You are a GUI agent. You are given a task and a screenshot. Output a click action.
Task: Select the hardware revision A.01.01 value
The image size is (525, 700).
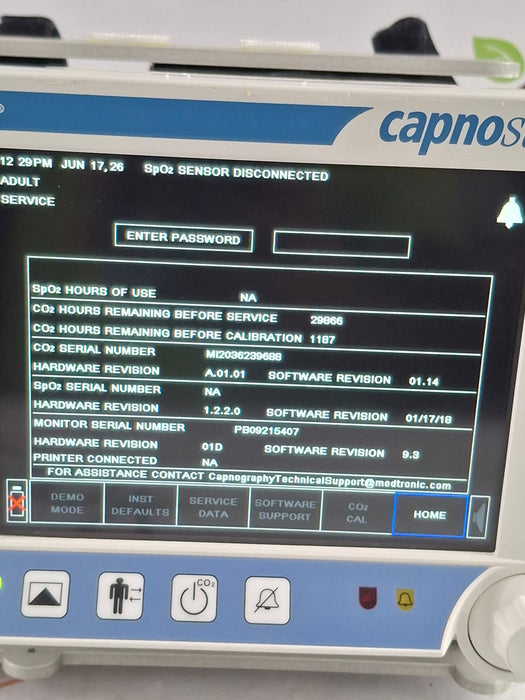click(225, 374)
